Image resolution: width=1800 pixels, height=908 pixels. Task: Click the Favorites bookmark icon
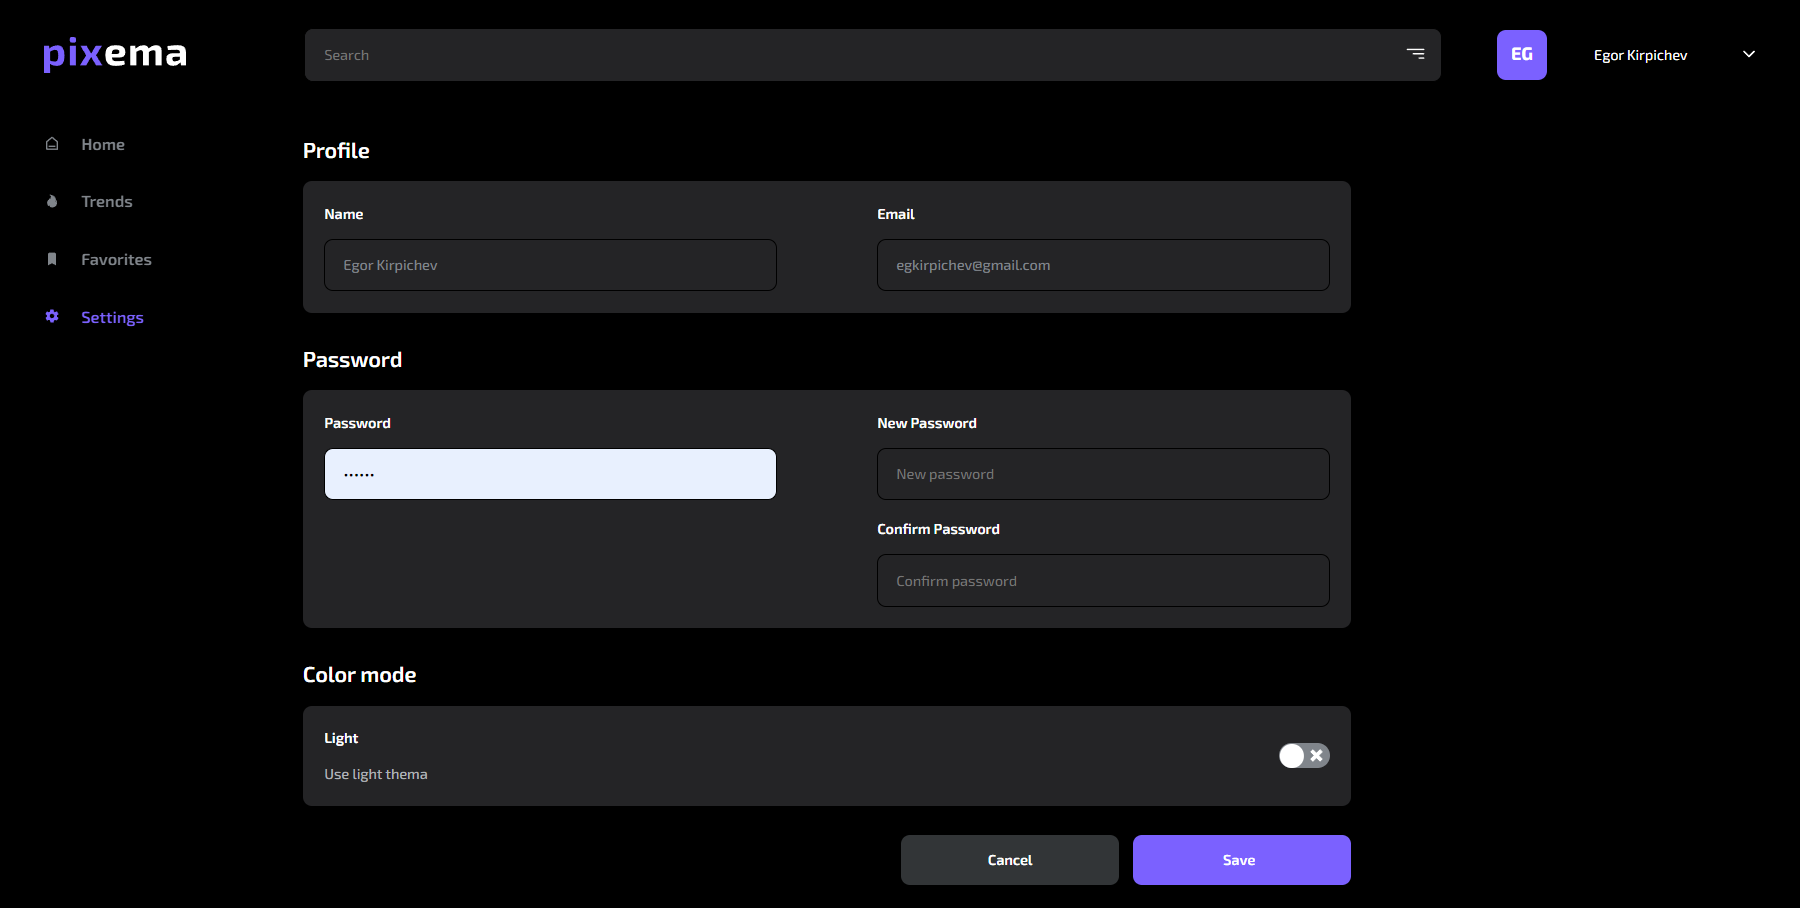click(51, 259)
